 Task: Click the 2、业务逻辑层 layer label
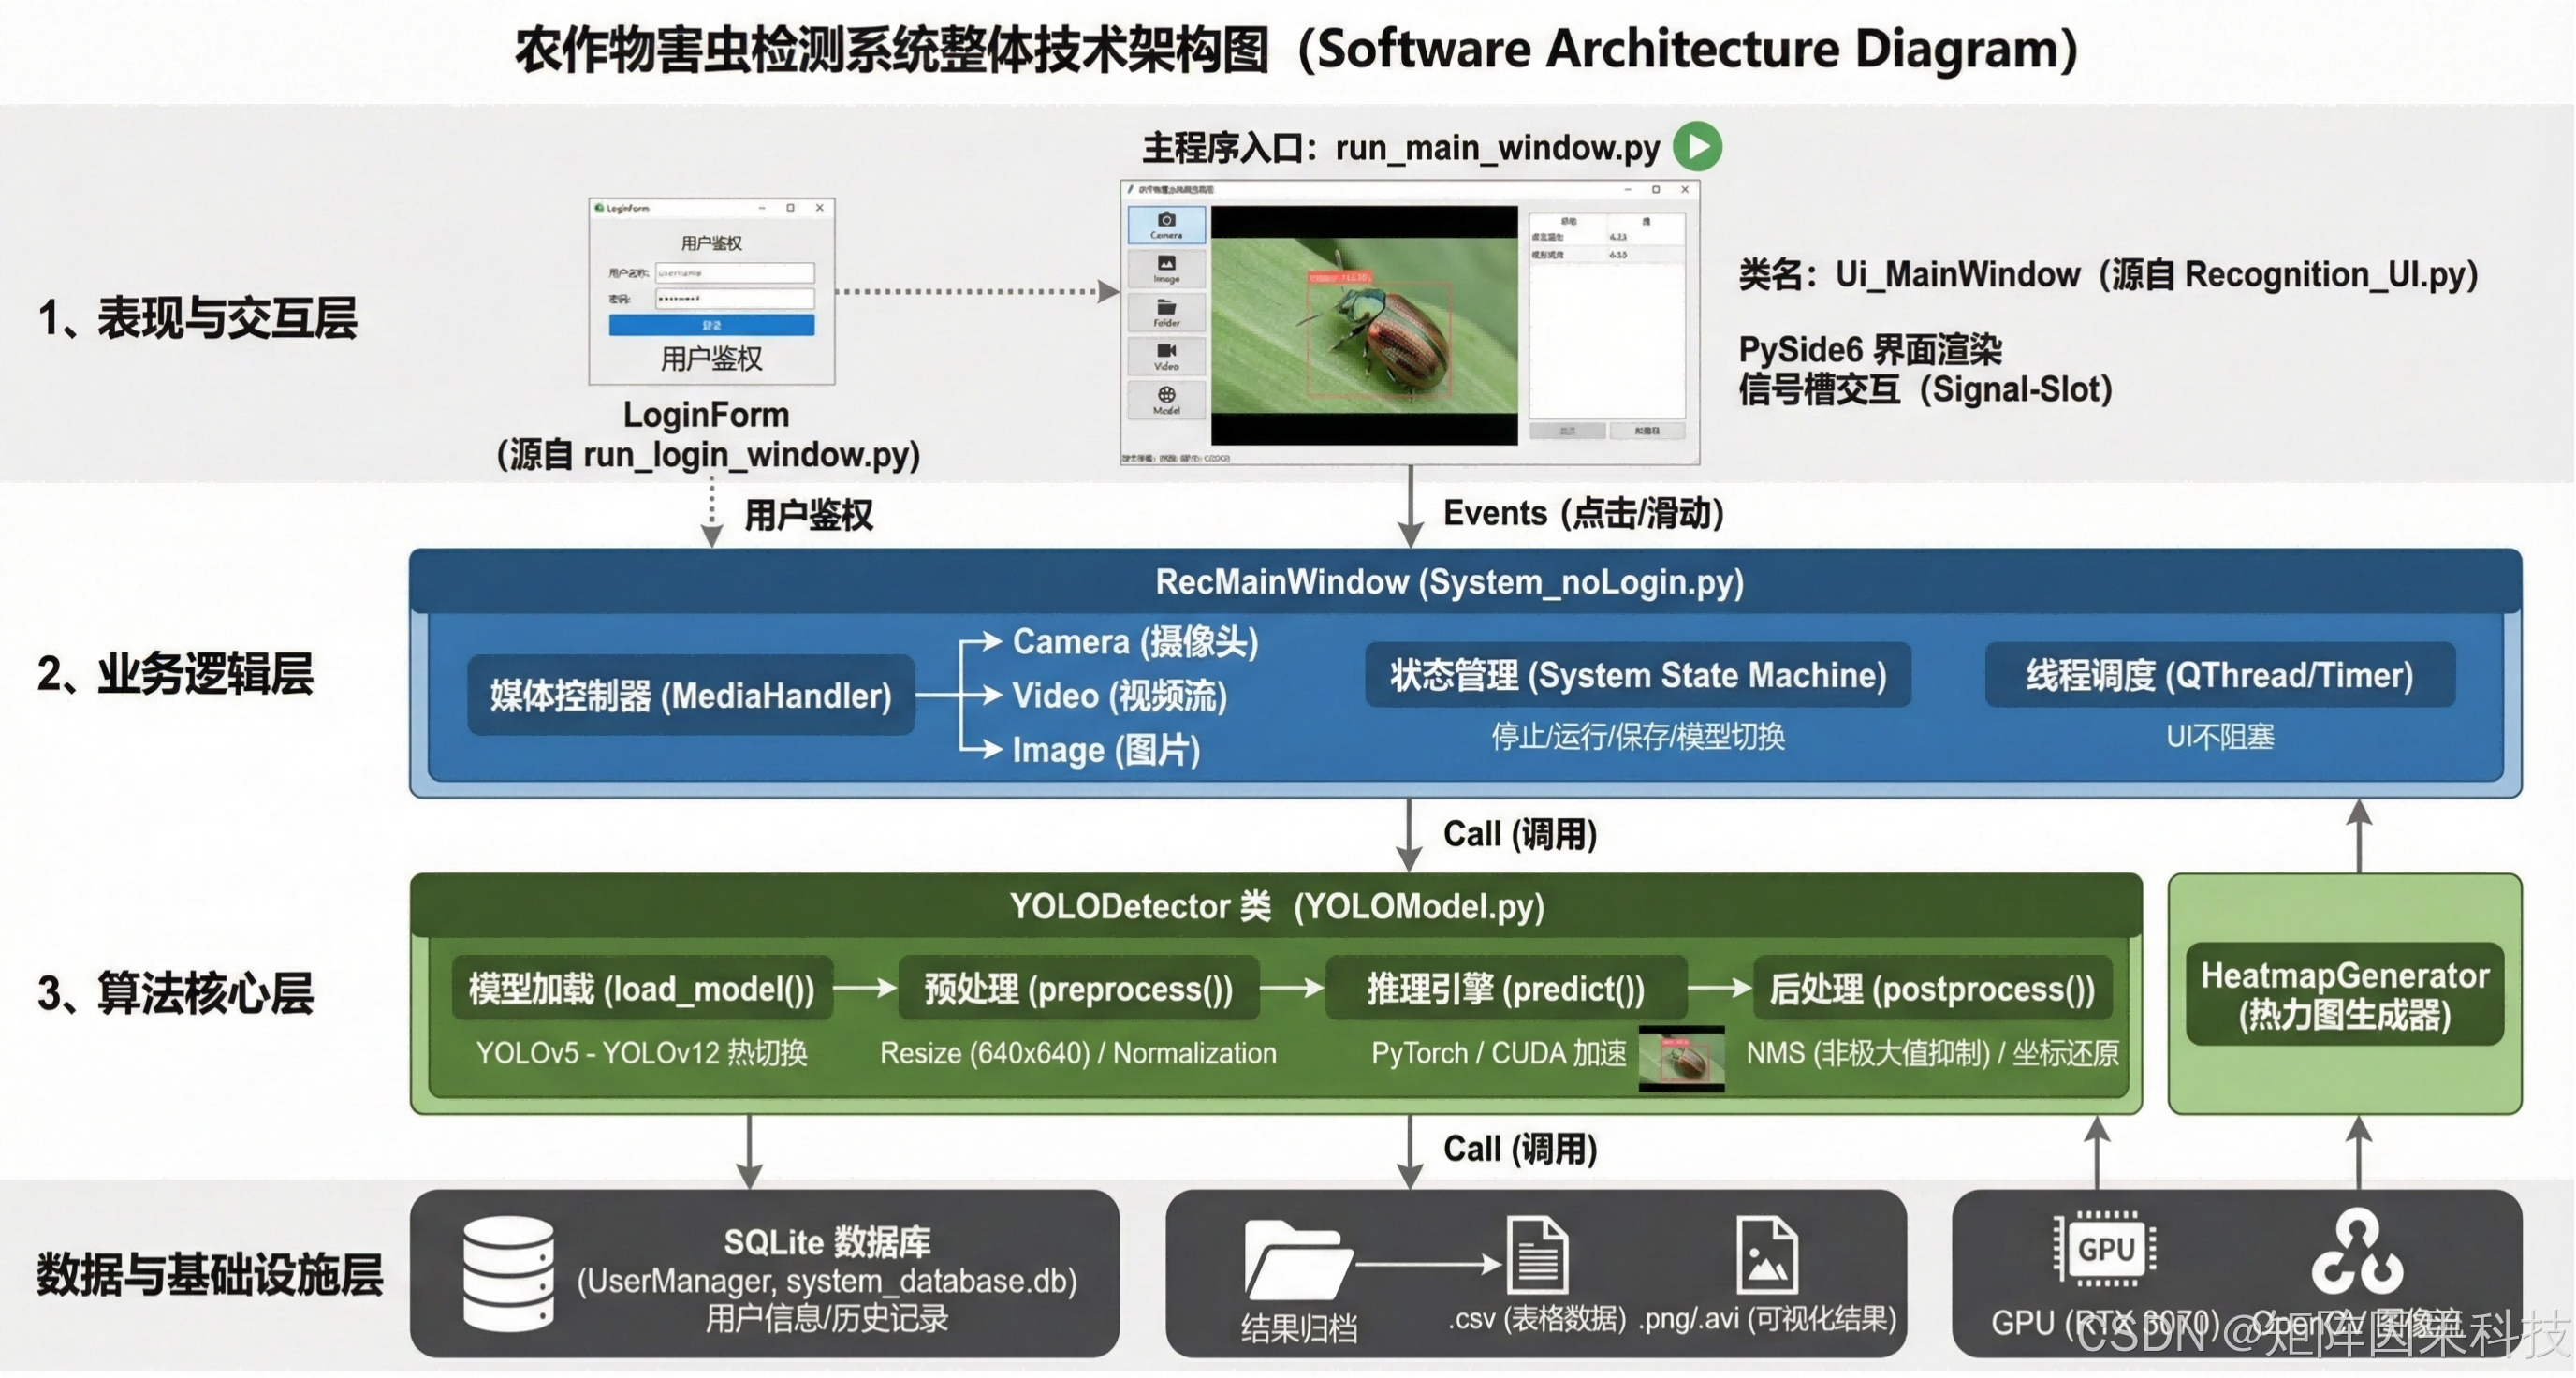point(175,673)
